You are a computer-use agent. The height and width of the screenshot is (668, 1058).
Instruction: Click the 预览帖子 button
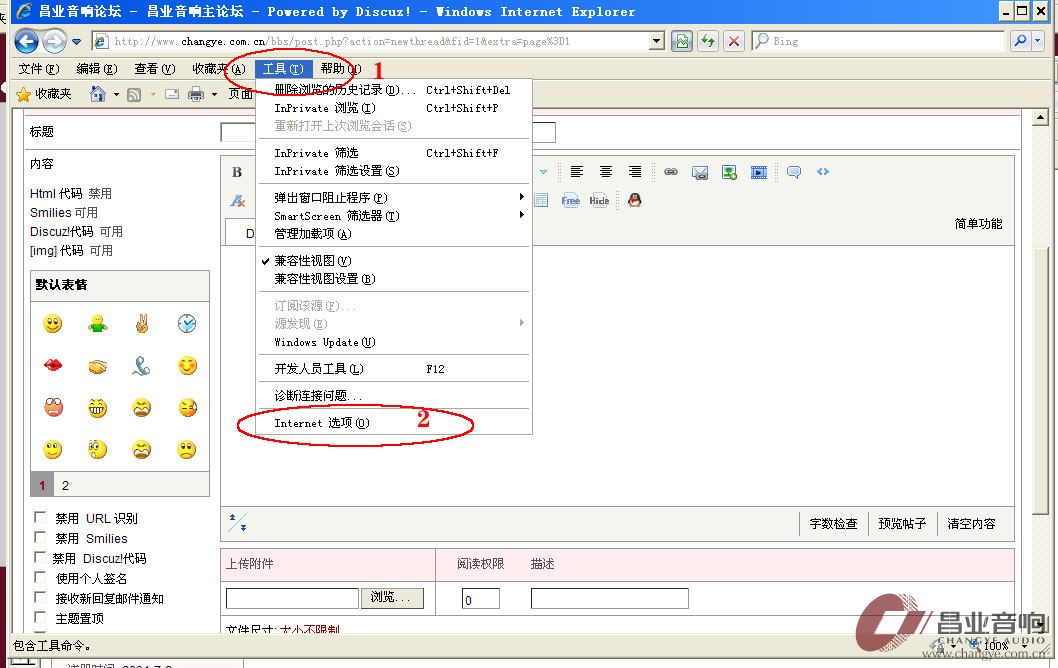[902, 524]
